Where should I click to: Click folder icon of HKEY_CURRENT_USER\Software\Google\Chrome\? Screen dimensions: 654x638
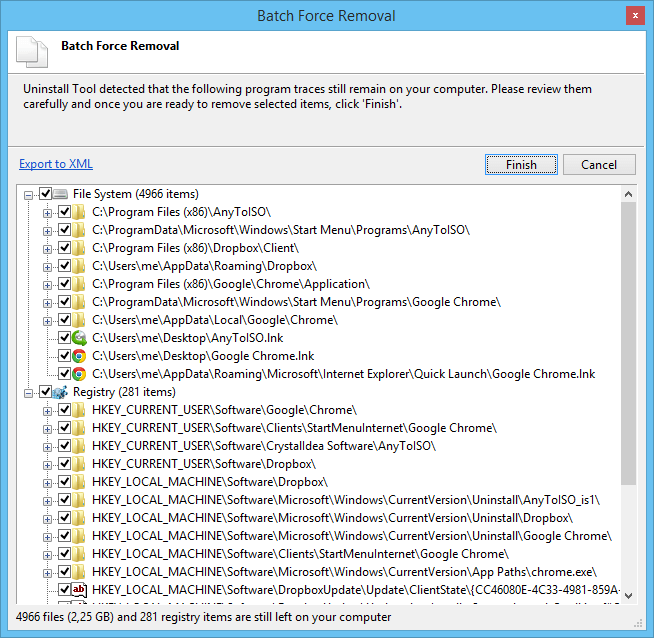79,410
